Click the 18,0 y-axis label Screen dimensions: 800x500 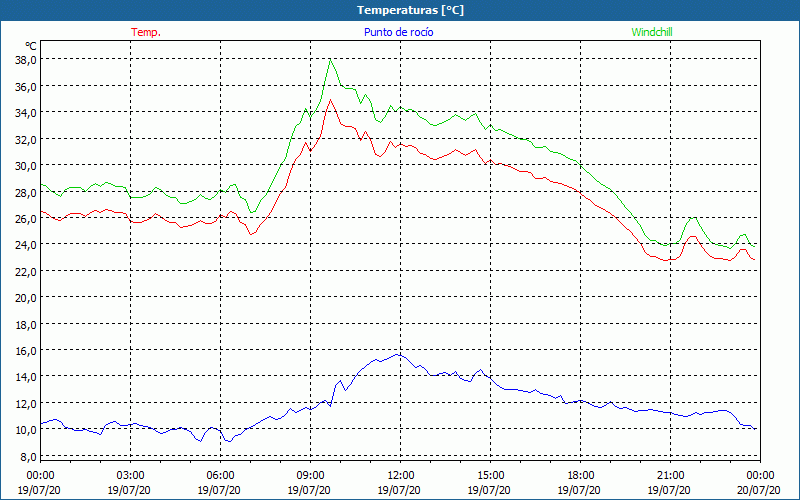(x=27, y=324)
